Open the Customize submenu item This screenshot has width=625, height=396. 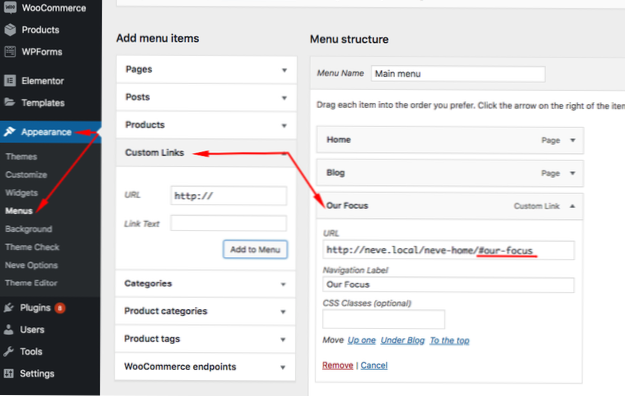26,175
